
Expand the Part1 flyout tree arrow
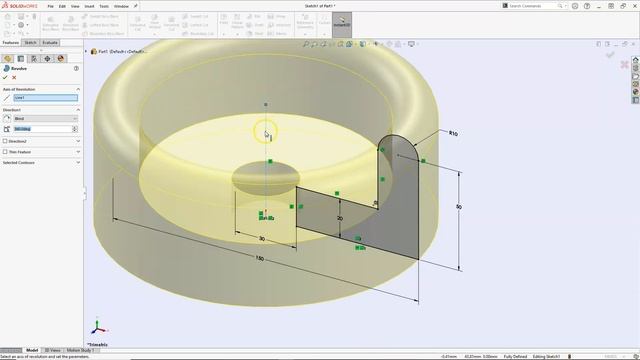(x=86, y=51)
